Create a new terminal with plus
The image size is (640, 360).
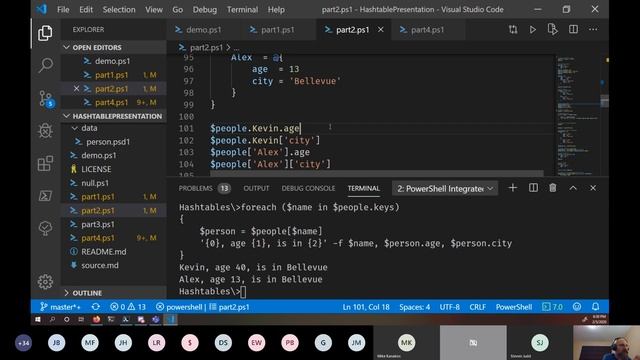[513, 188]
